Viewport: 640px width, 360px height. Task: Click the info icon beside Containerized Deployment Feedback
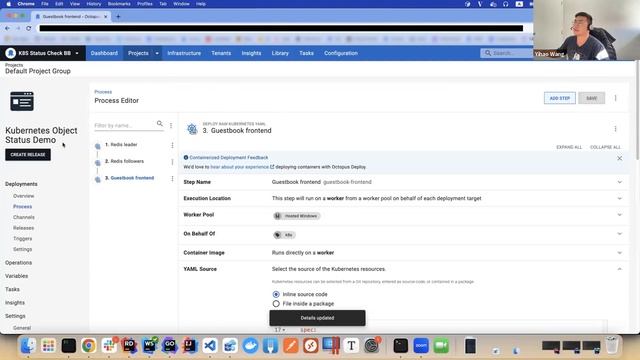(x=186, y=158)
